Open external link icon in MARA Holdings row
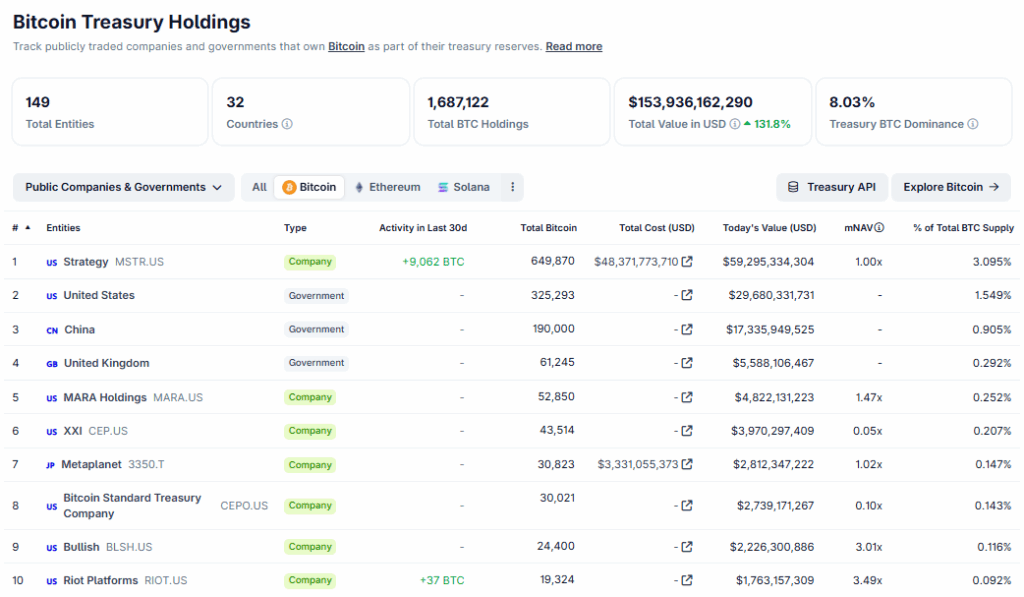The height and width of the screenshot is (597, 1024). pyautogui.click(x=687, y=397)
